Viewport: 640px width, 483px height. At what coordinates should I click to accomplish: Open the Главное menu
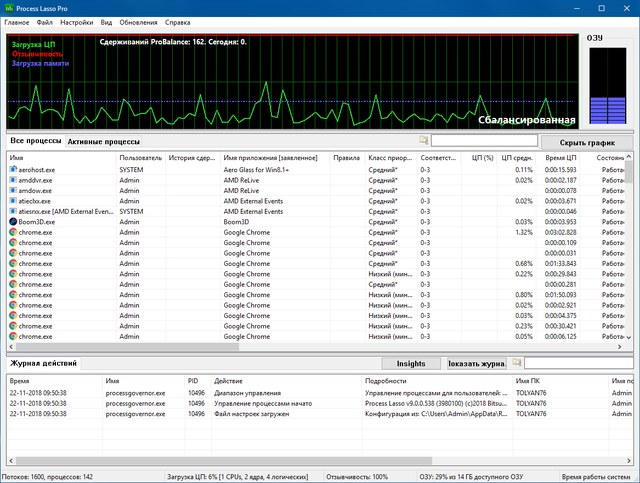tap(16, 20)
